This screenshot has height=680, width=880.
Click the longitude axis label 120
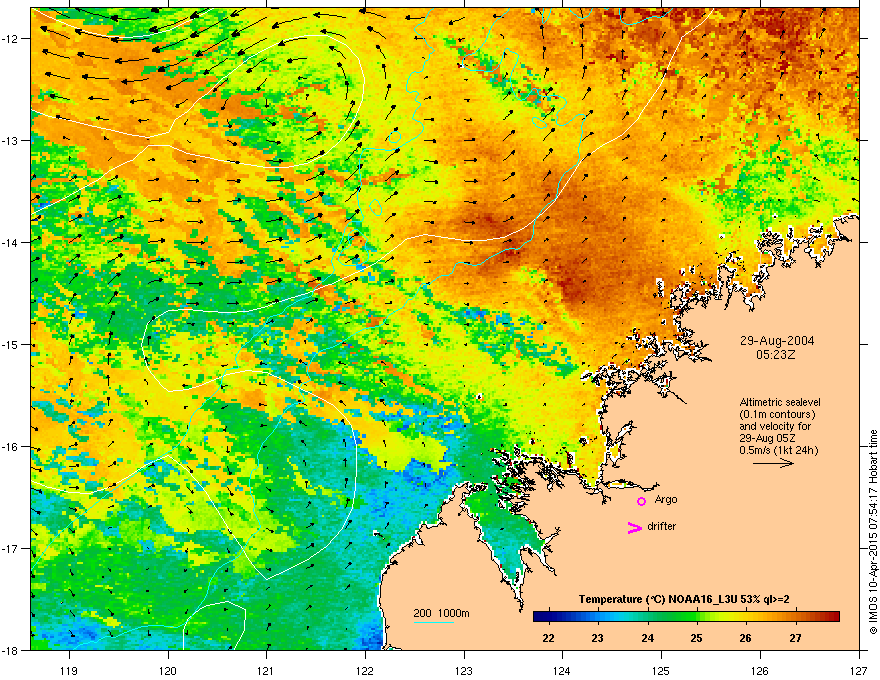tap(168, 671)
